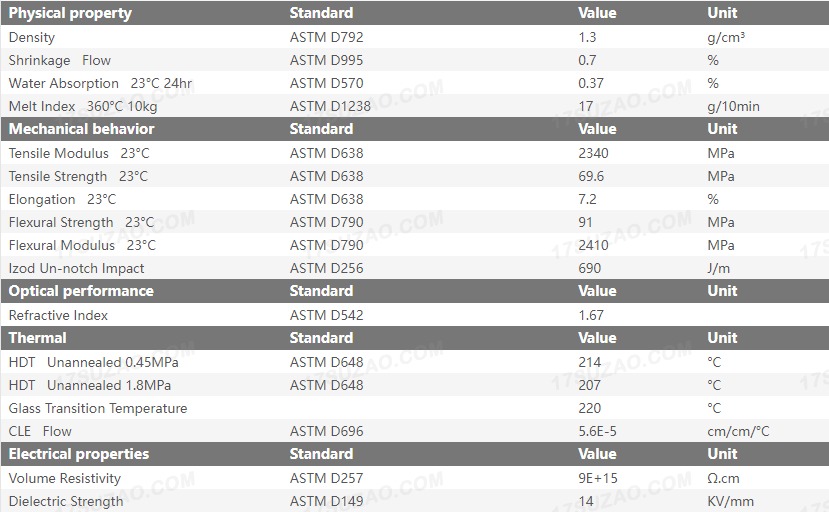Click the g/10min unit cell
The image size is (829, 512).
[x=733, y=106]
